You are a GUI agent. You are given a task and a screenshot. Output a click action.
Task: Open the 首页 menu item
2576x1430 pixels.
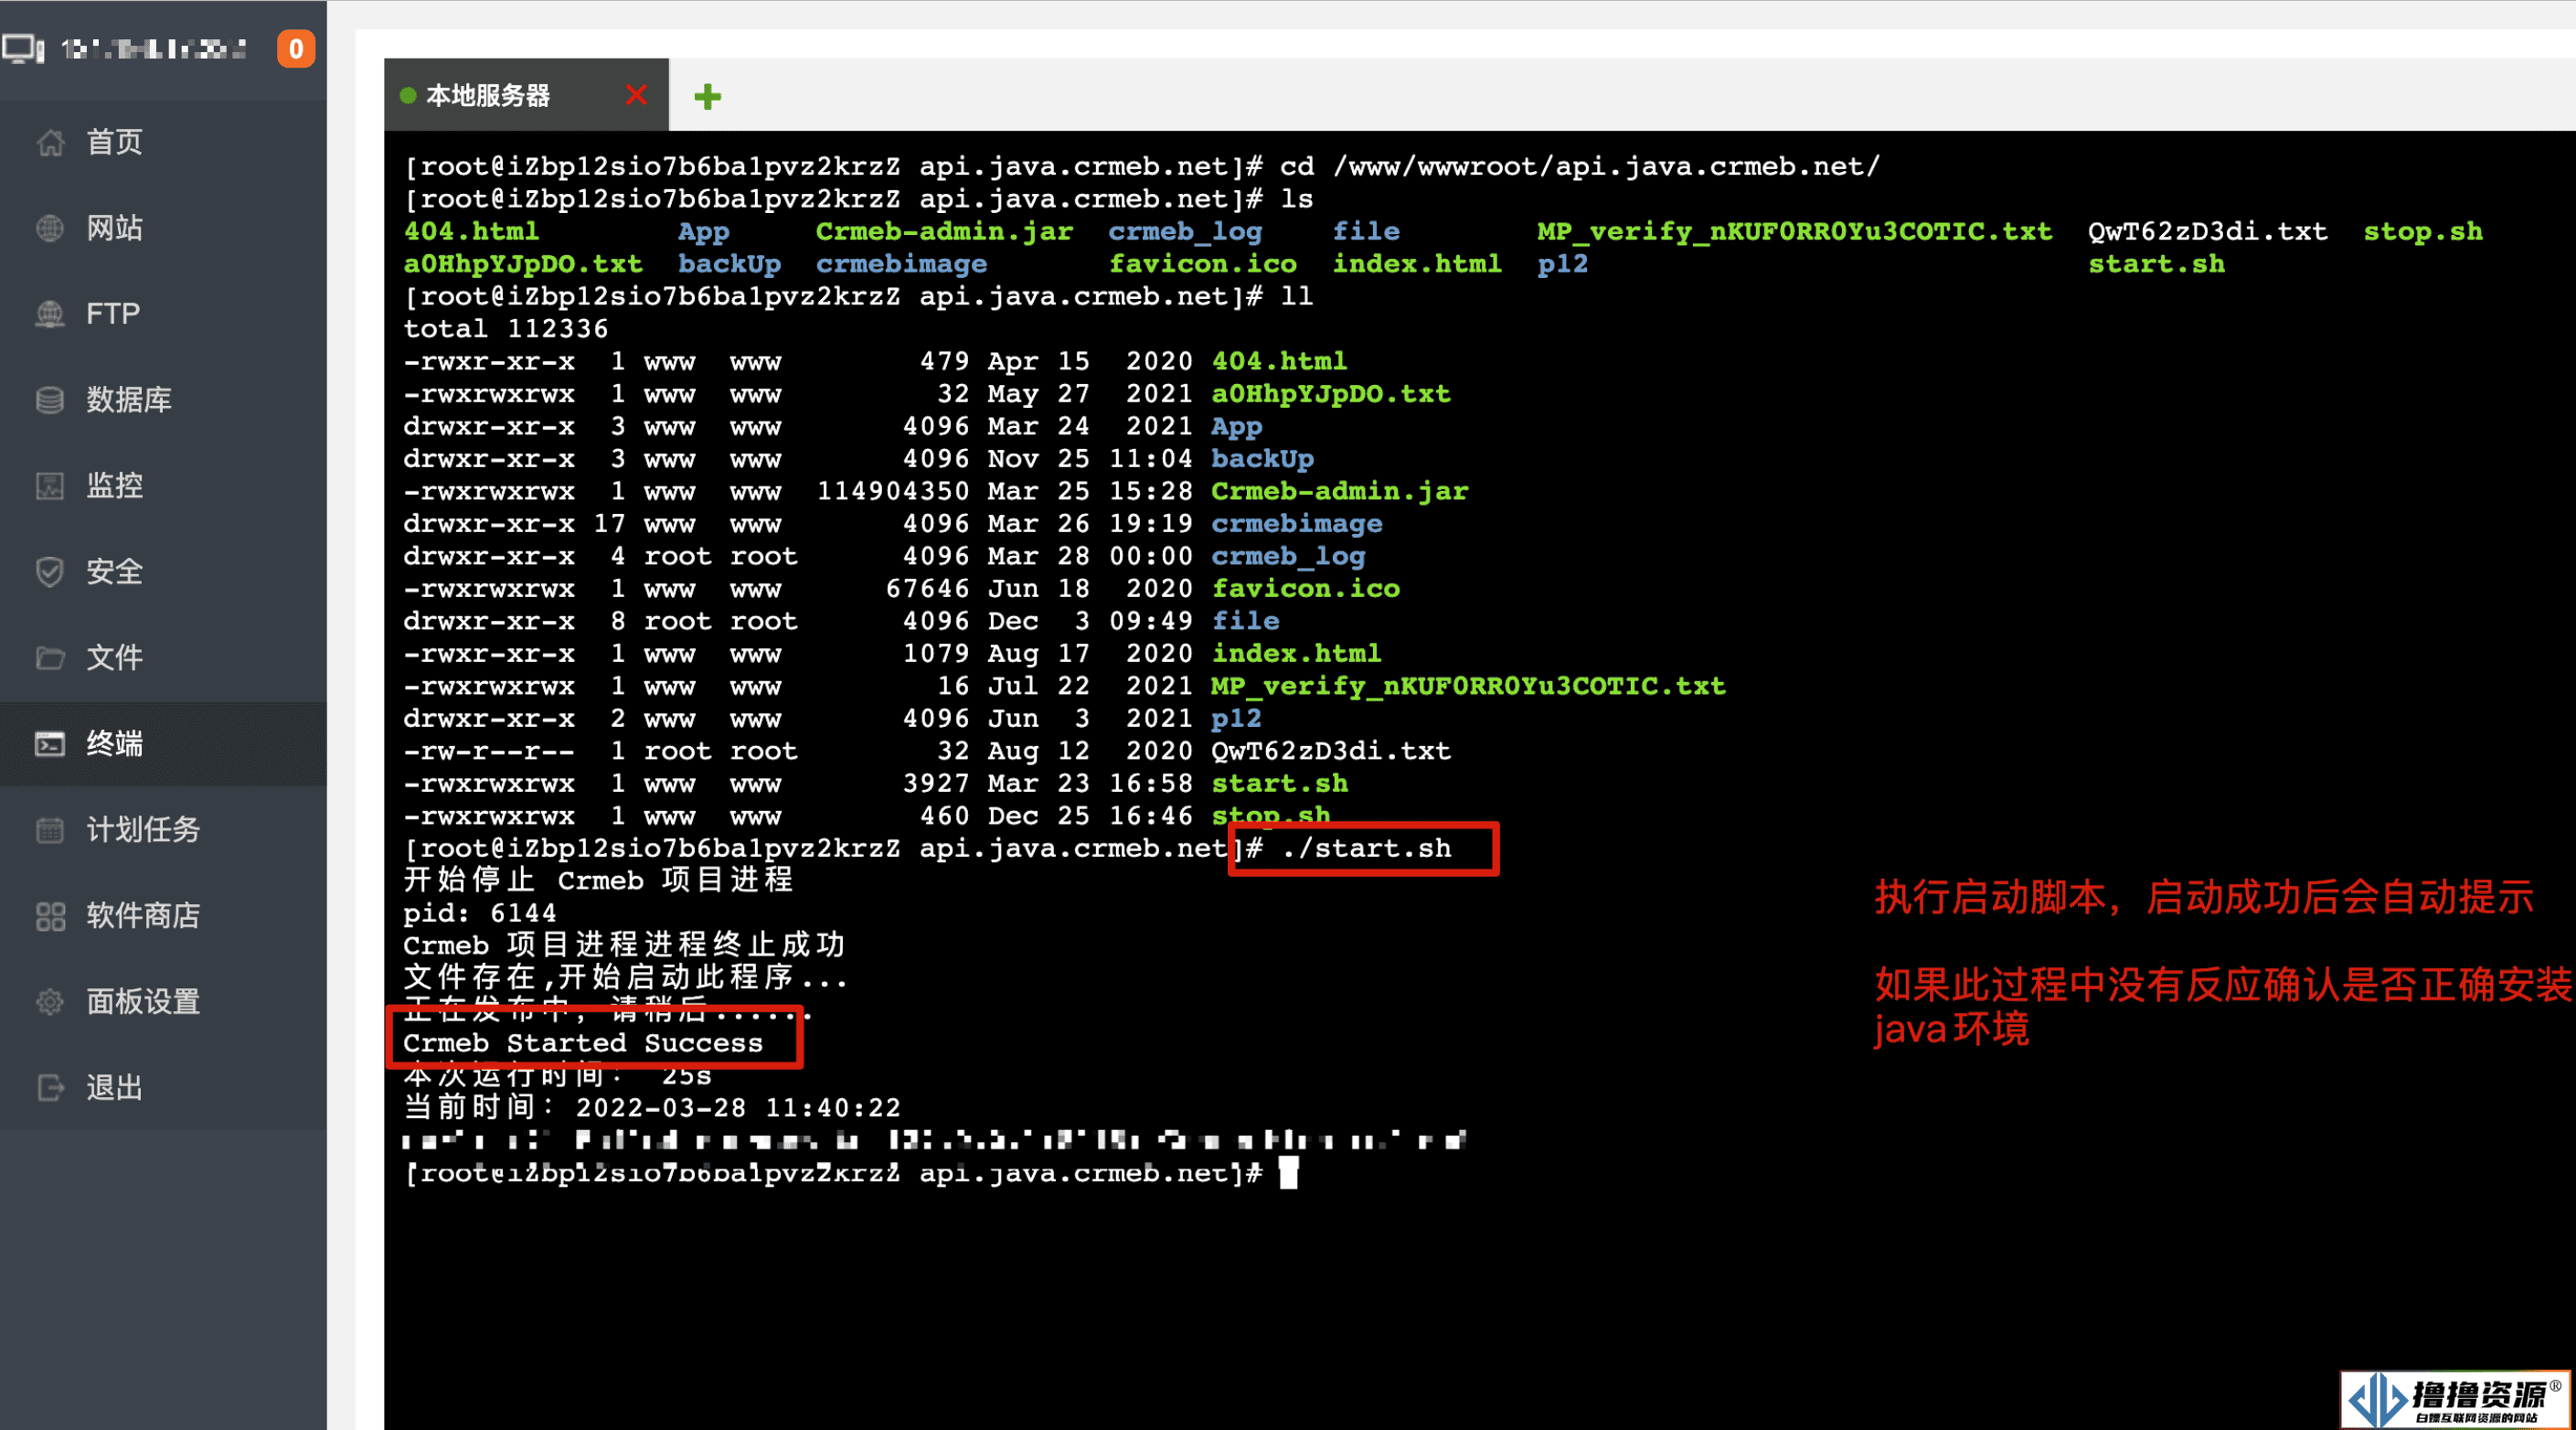(x=163, y=142)
